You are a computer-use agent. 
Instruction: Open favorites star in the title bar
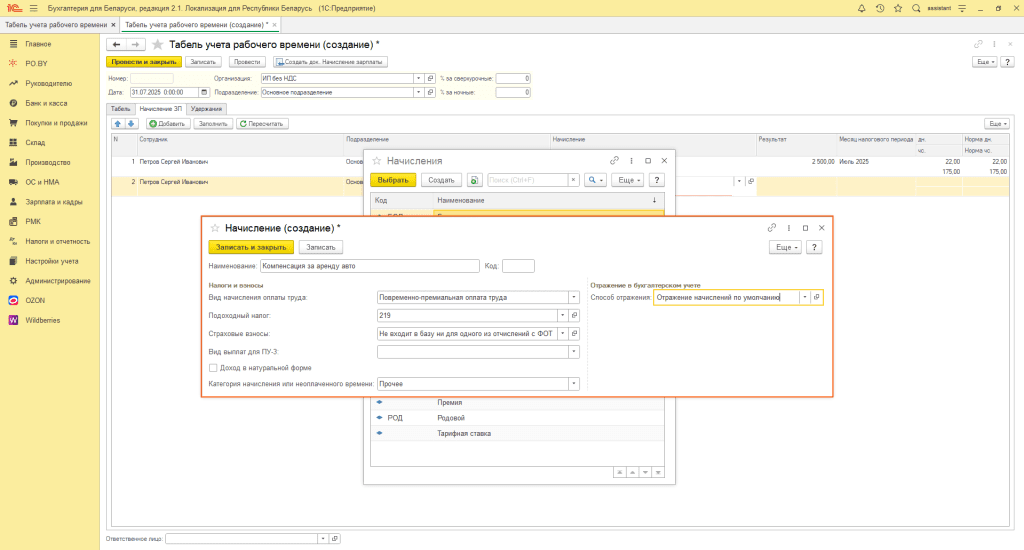click(898, 8)
